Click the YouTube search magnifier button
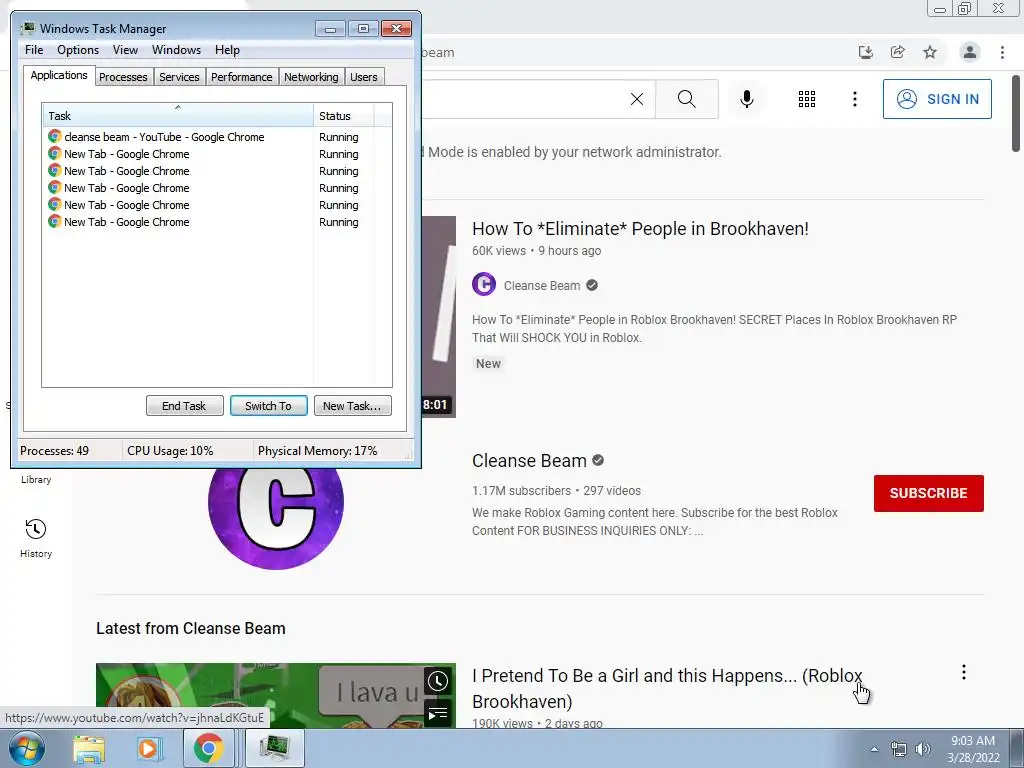 point(686,99)
